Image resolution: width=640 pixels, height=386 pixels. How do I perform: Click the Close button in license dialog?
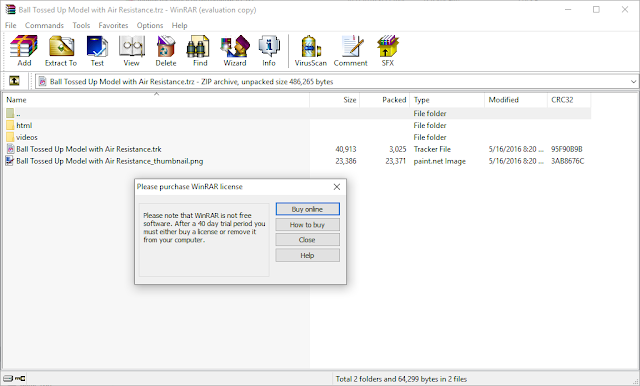[x=307, y=240]
